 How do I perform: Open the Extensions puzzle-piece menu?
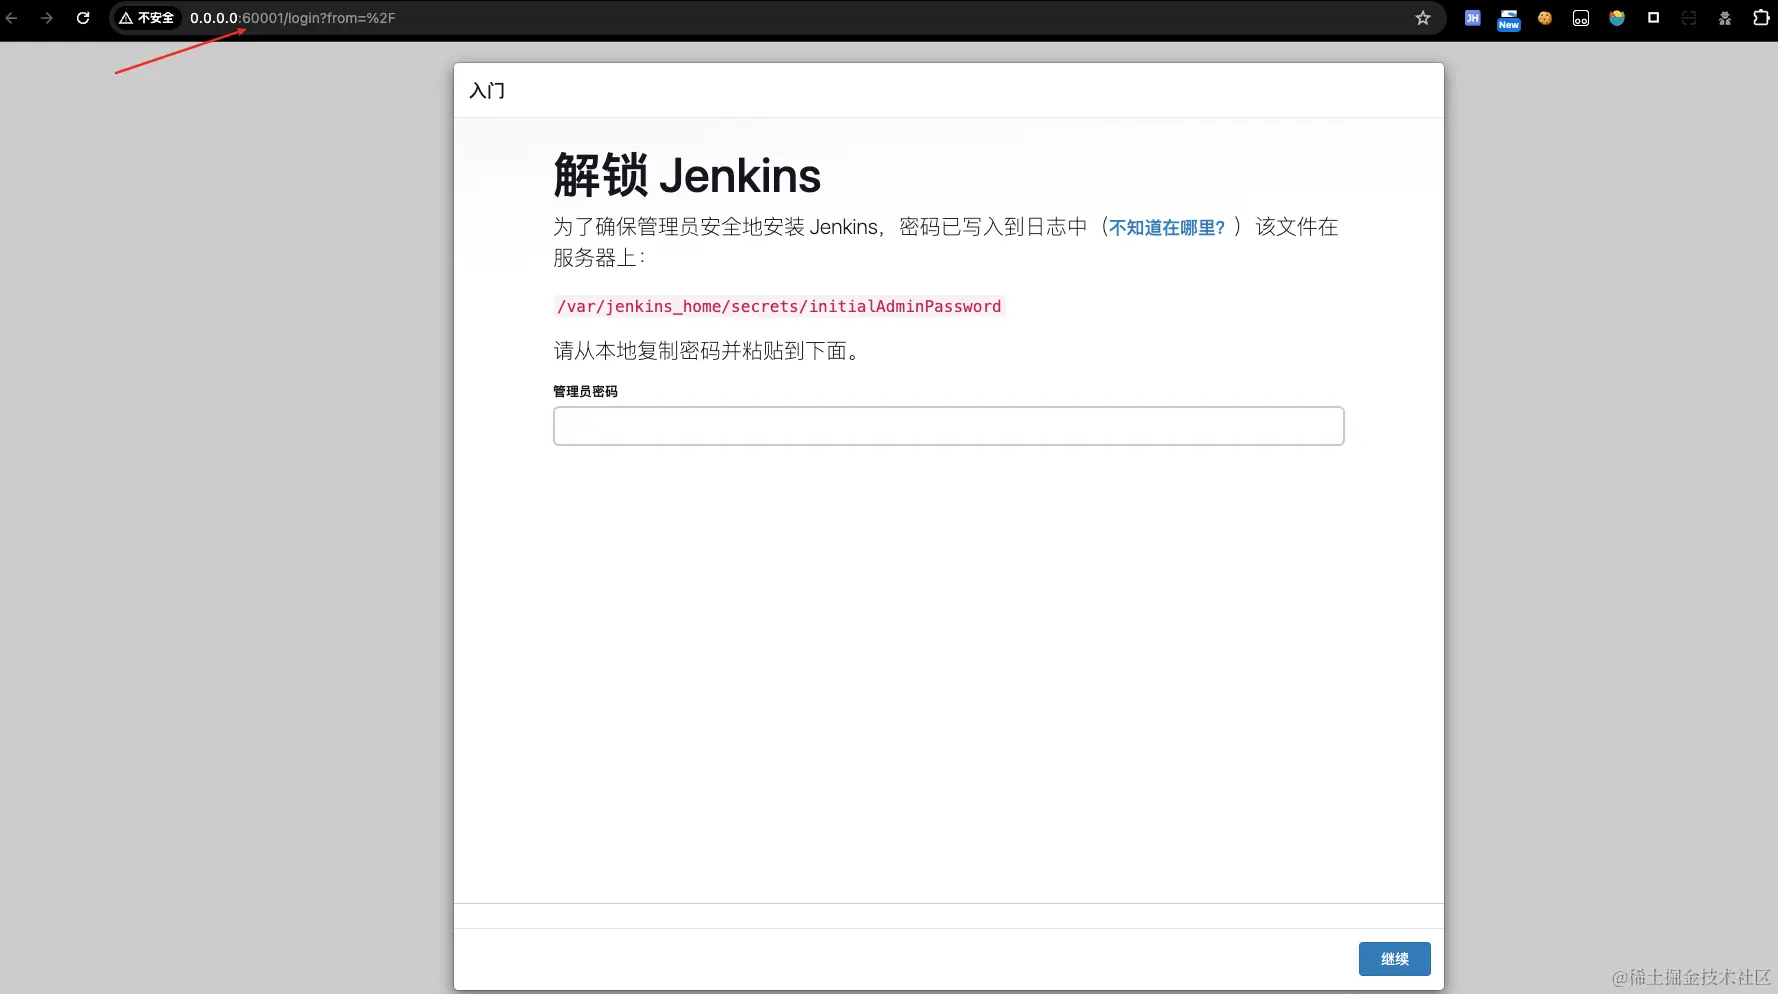pyautogui.click(x=1761, y=18)
